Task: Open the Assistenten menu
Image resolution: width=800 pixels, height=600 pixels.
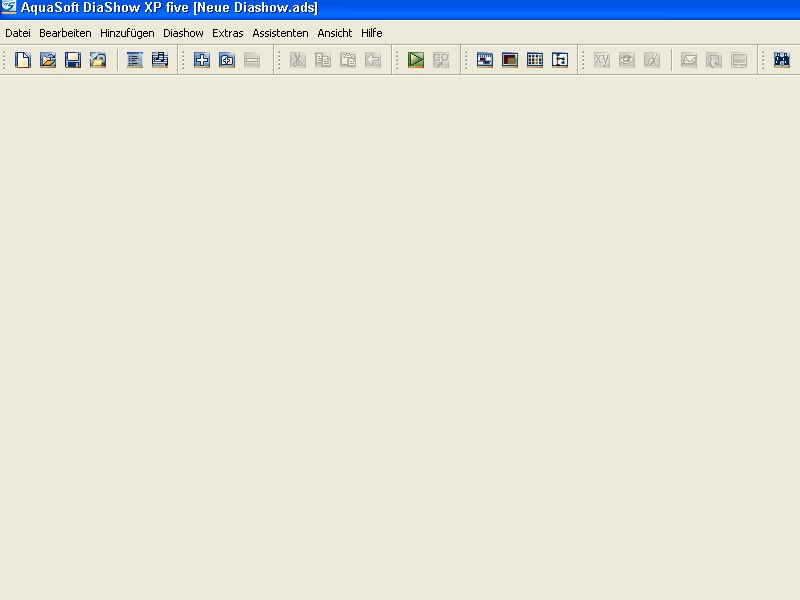Action: 280,33
